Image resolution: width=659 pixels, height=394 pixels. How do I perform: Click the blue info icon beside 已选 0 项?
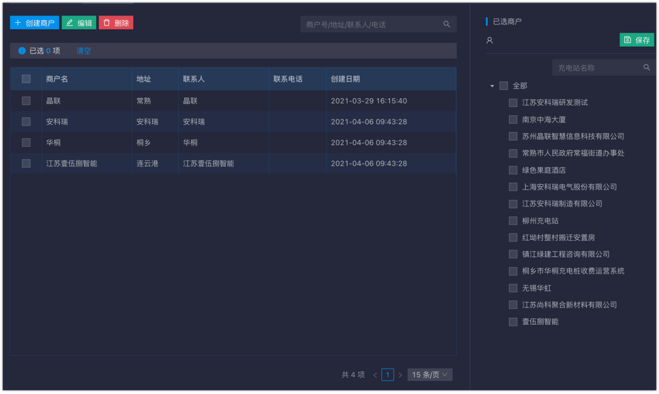point(22,50)
